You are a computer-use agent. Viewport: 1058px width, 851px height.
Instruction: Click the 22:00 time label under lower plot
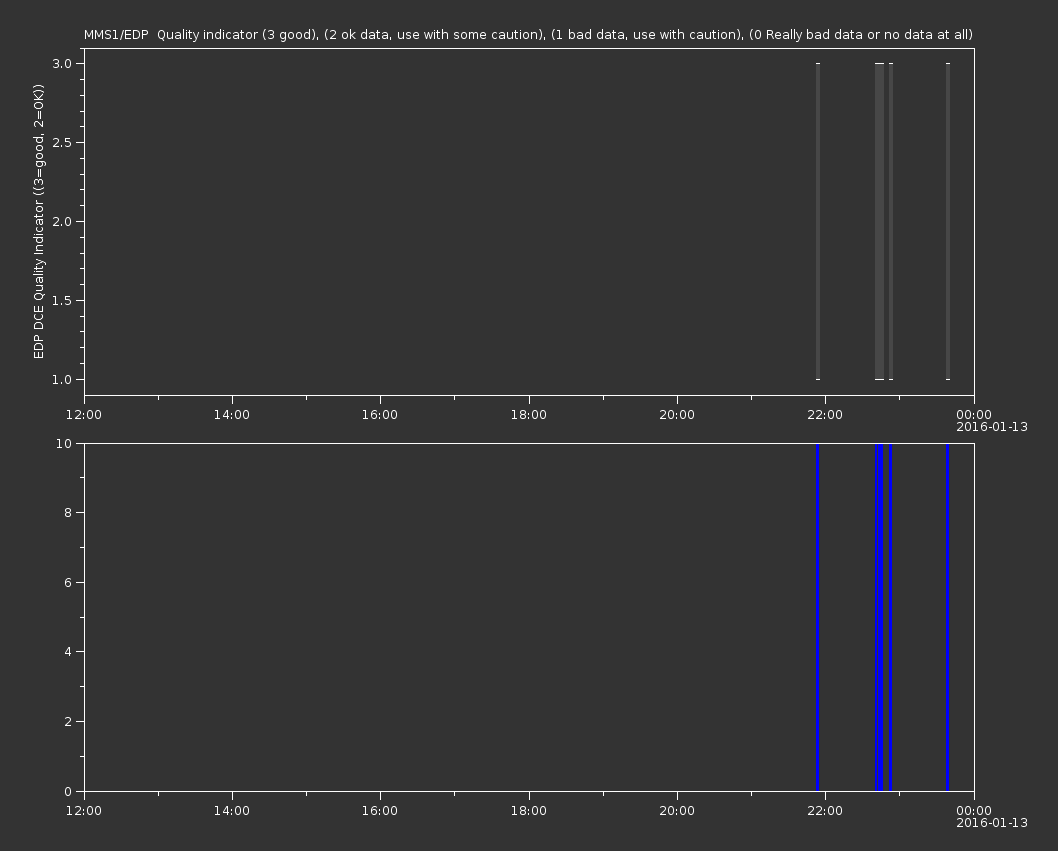[x=825, y=811]
